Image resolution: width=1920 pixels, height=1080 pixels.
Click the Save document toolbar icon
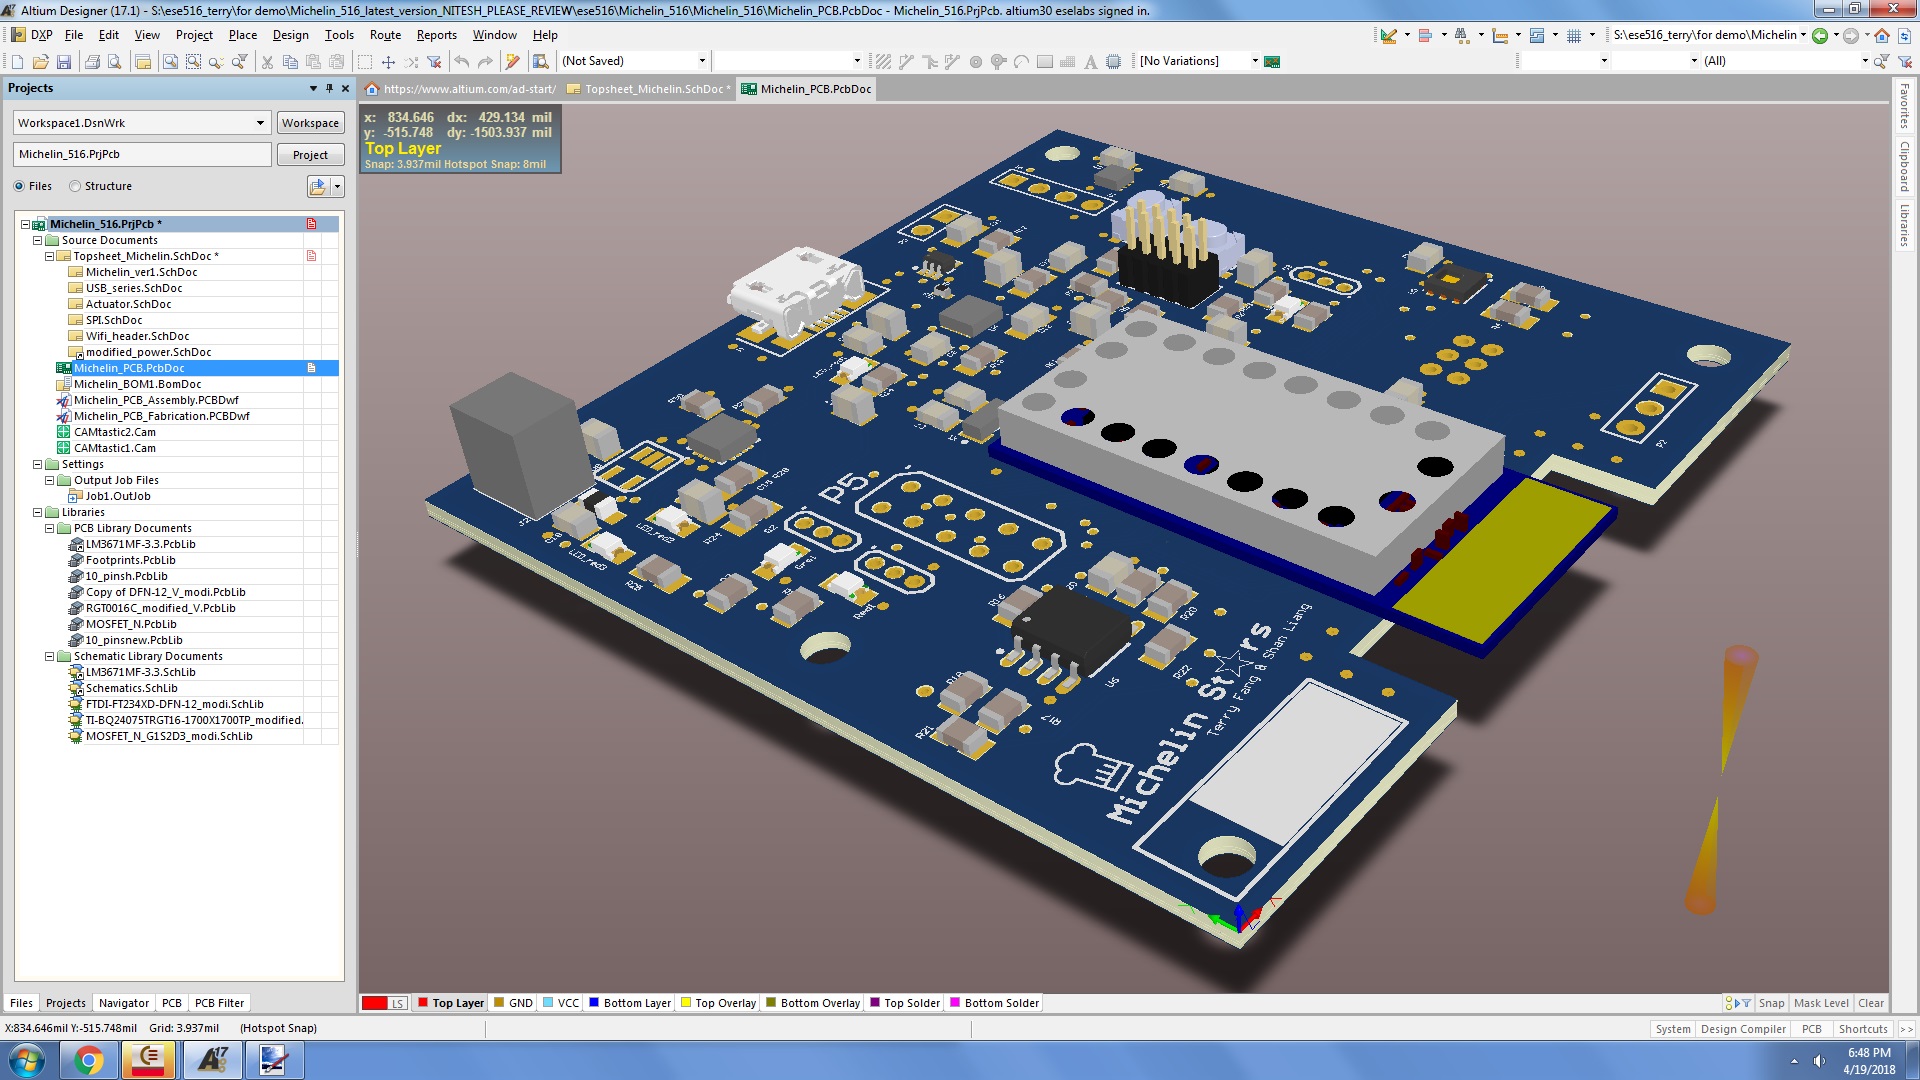tap(64, 62)
